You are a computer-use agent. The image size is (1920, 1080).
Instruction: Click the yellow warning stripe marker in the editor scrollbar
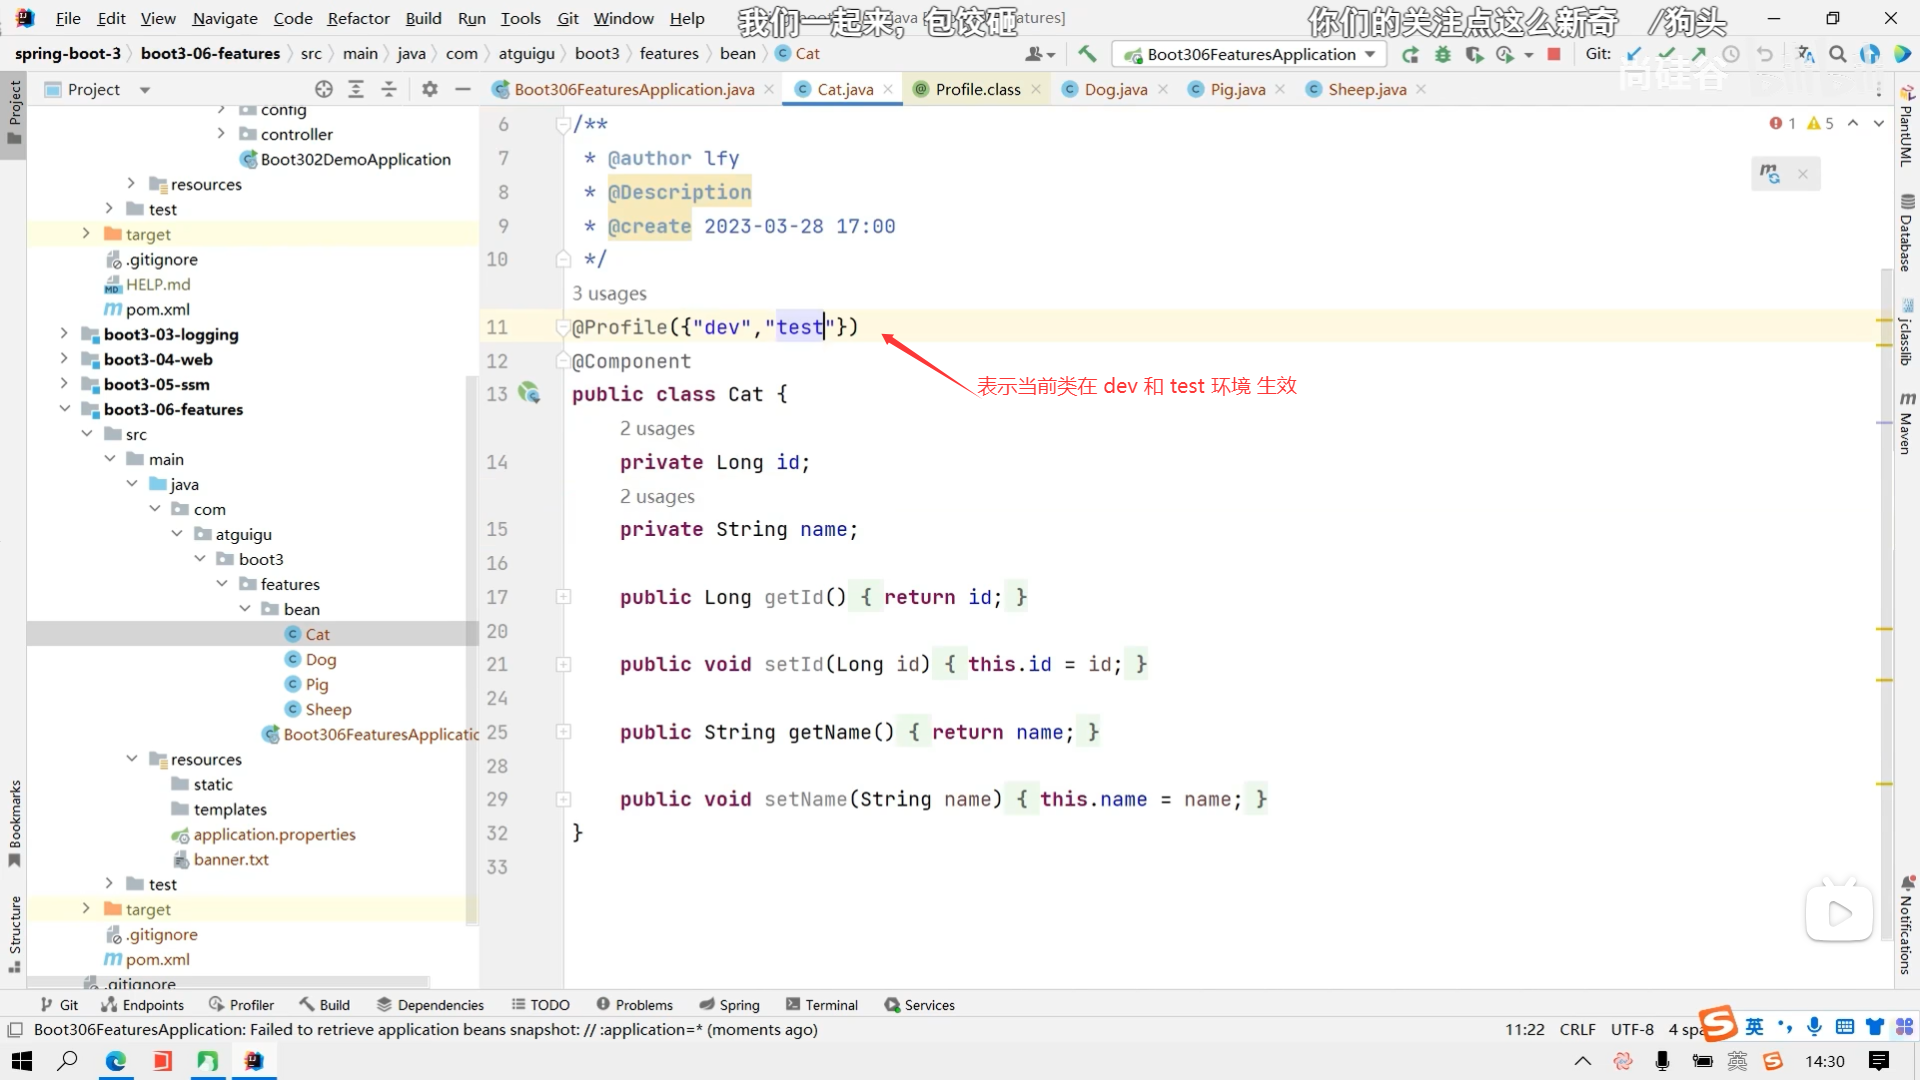pos(1884,629)
